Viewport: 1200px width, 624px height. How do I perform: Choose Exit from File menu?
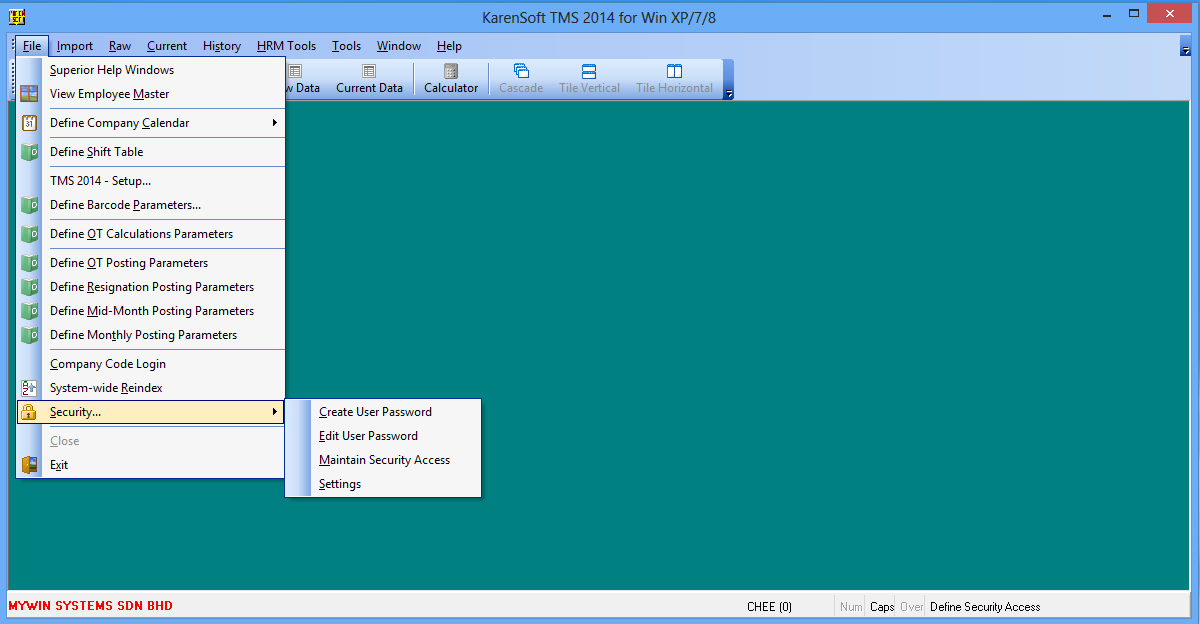151,465
